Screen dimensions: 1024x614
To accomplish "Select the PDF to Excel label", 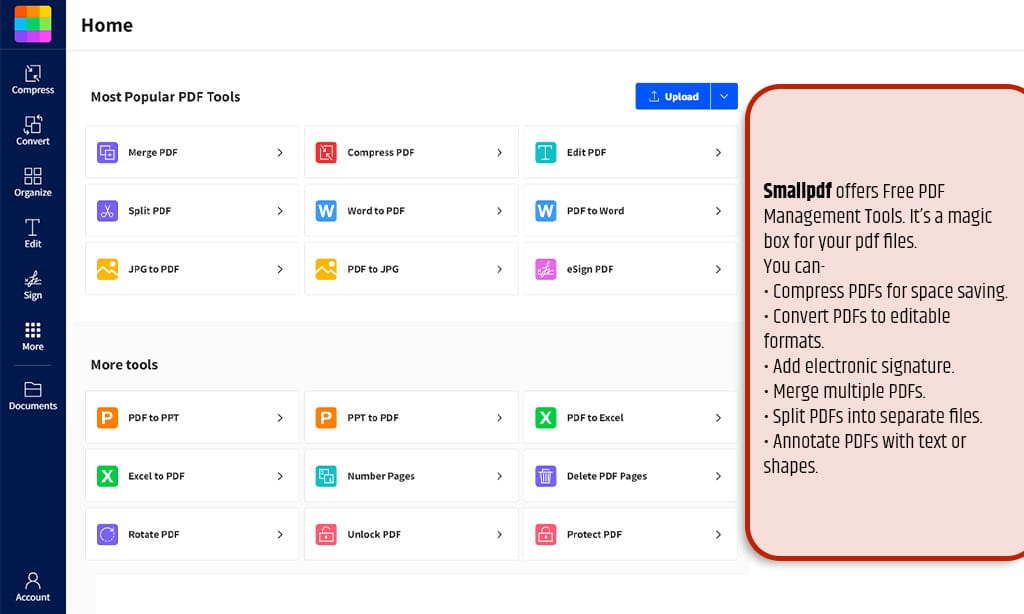I will 595,417.
